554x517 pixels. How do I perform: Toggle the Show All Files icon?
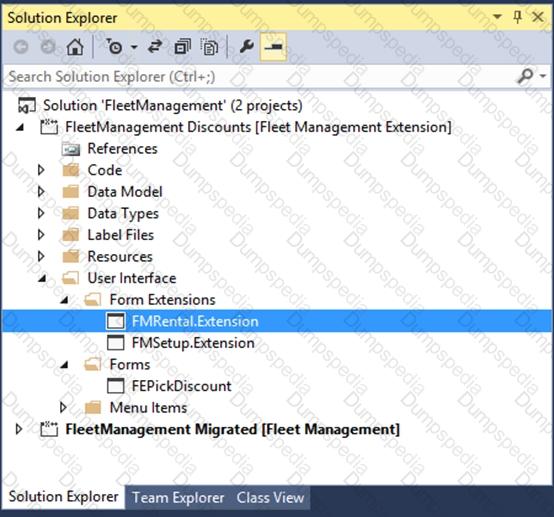pos(210,47)
